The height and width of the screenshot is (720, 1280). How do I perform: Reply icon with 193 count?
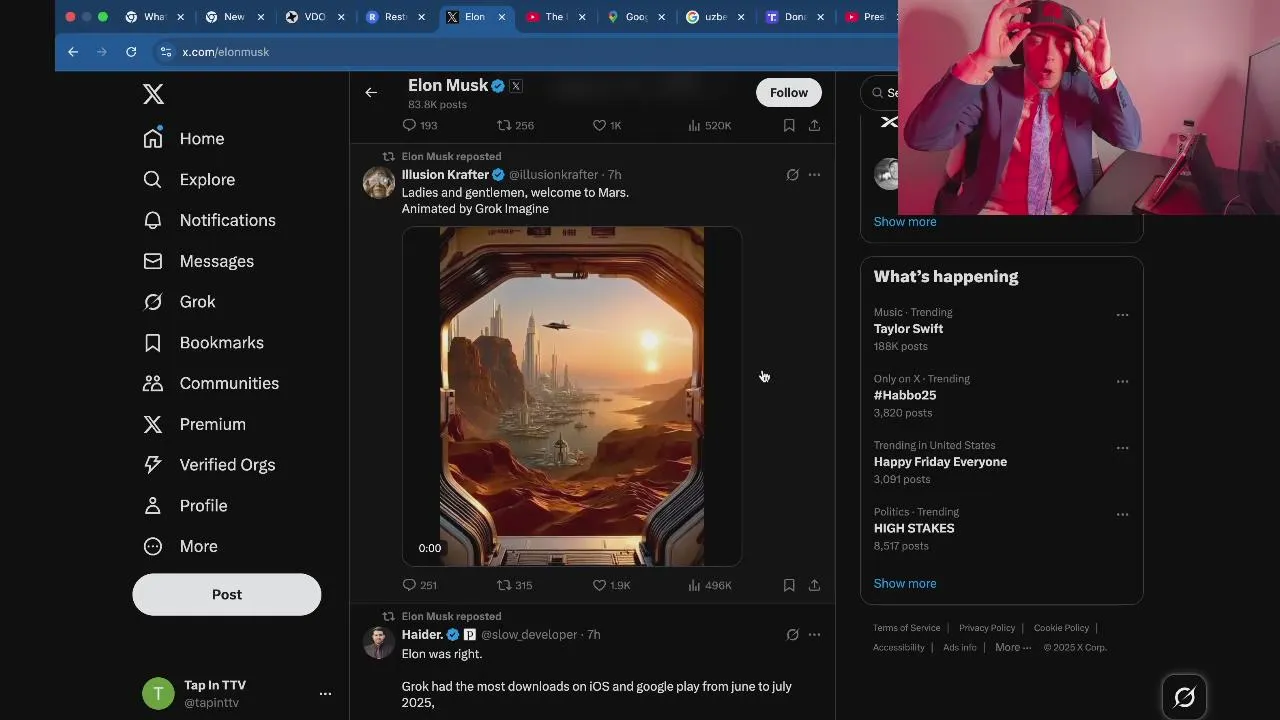point(409,125)
